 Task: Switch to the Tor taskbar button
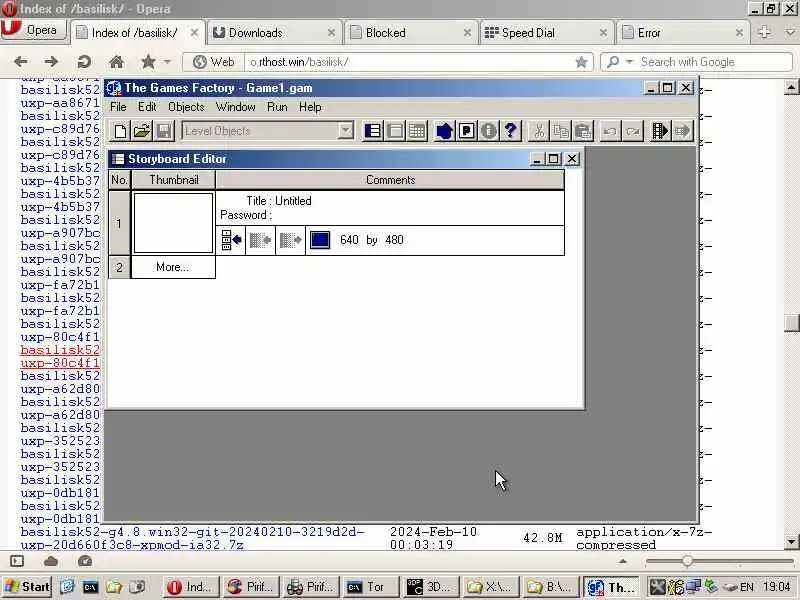point(369,587)
